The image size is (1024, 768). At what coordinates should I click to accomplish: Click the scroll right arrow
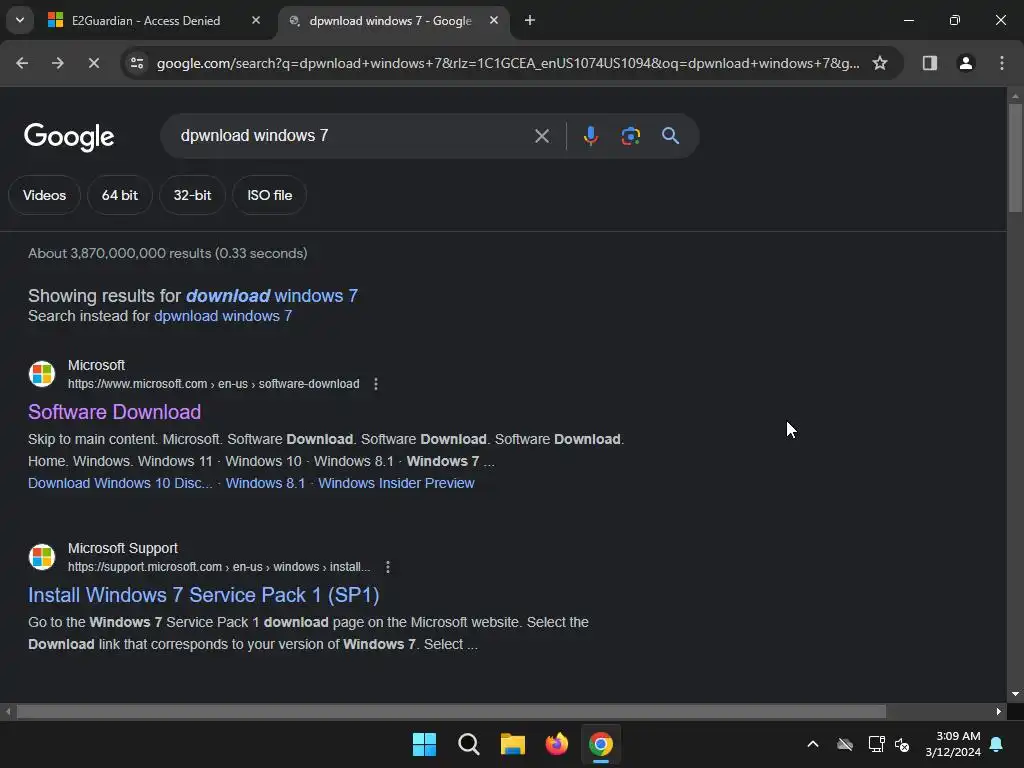click(999, 711)
